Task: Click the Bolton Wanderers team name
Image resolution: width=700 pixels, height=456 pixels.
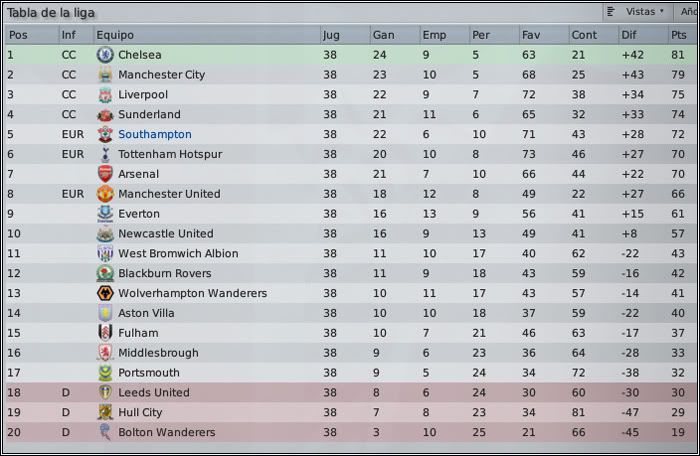Action: [167, 432]
